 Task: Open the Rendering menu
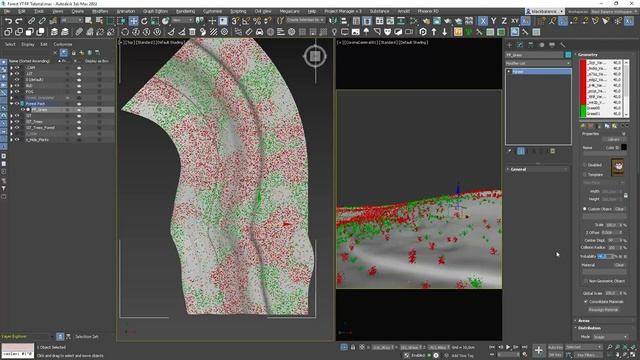click(x=185, y=11)
